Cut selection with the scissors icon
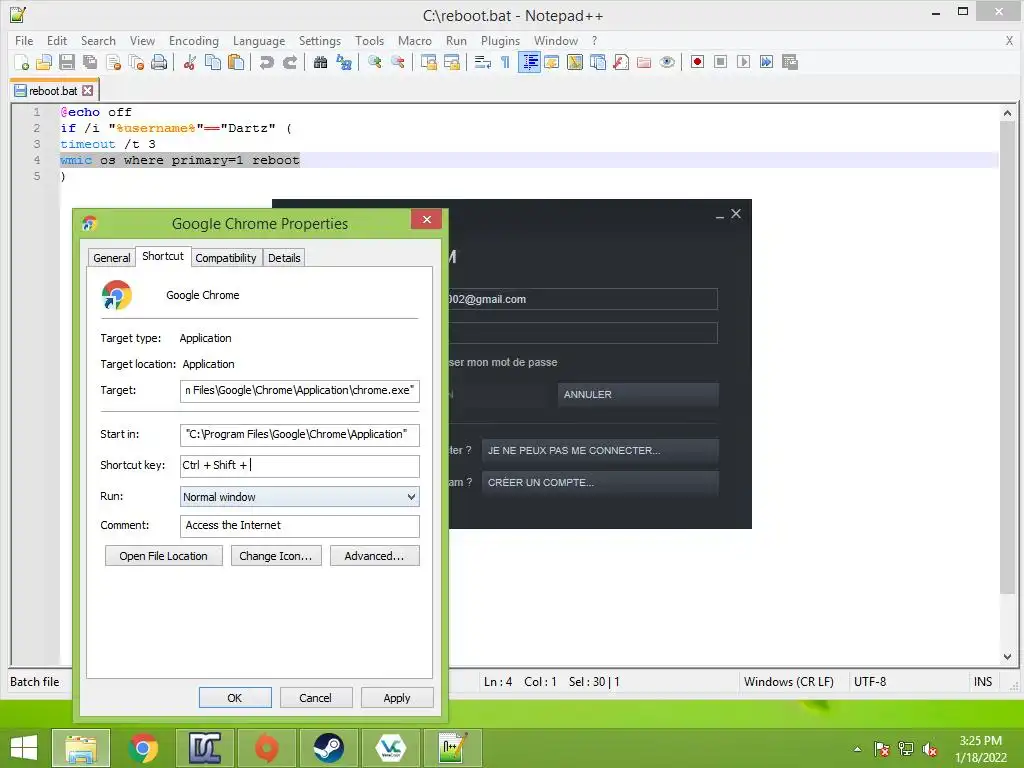This screenshot has width=1024, height=768. pos(190,62)
